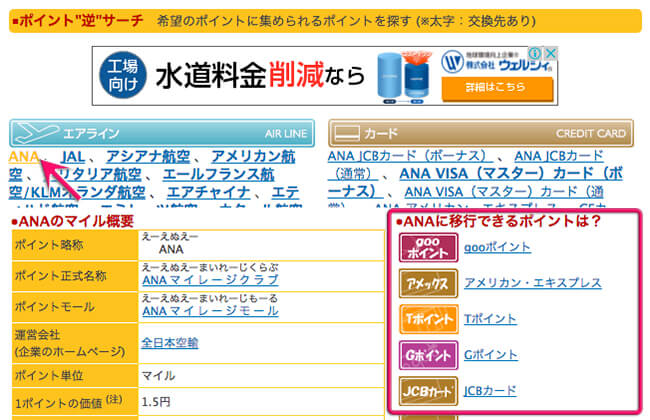Open the gooポイント text link
Screen dimensions: 650x420
click(x=497, y=248)
